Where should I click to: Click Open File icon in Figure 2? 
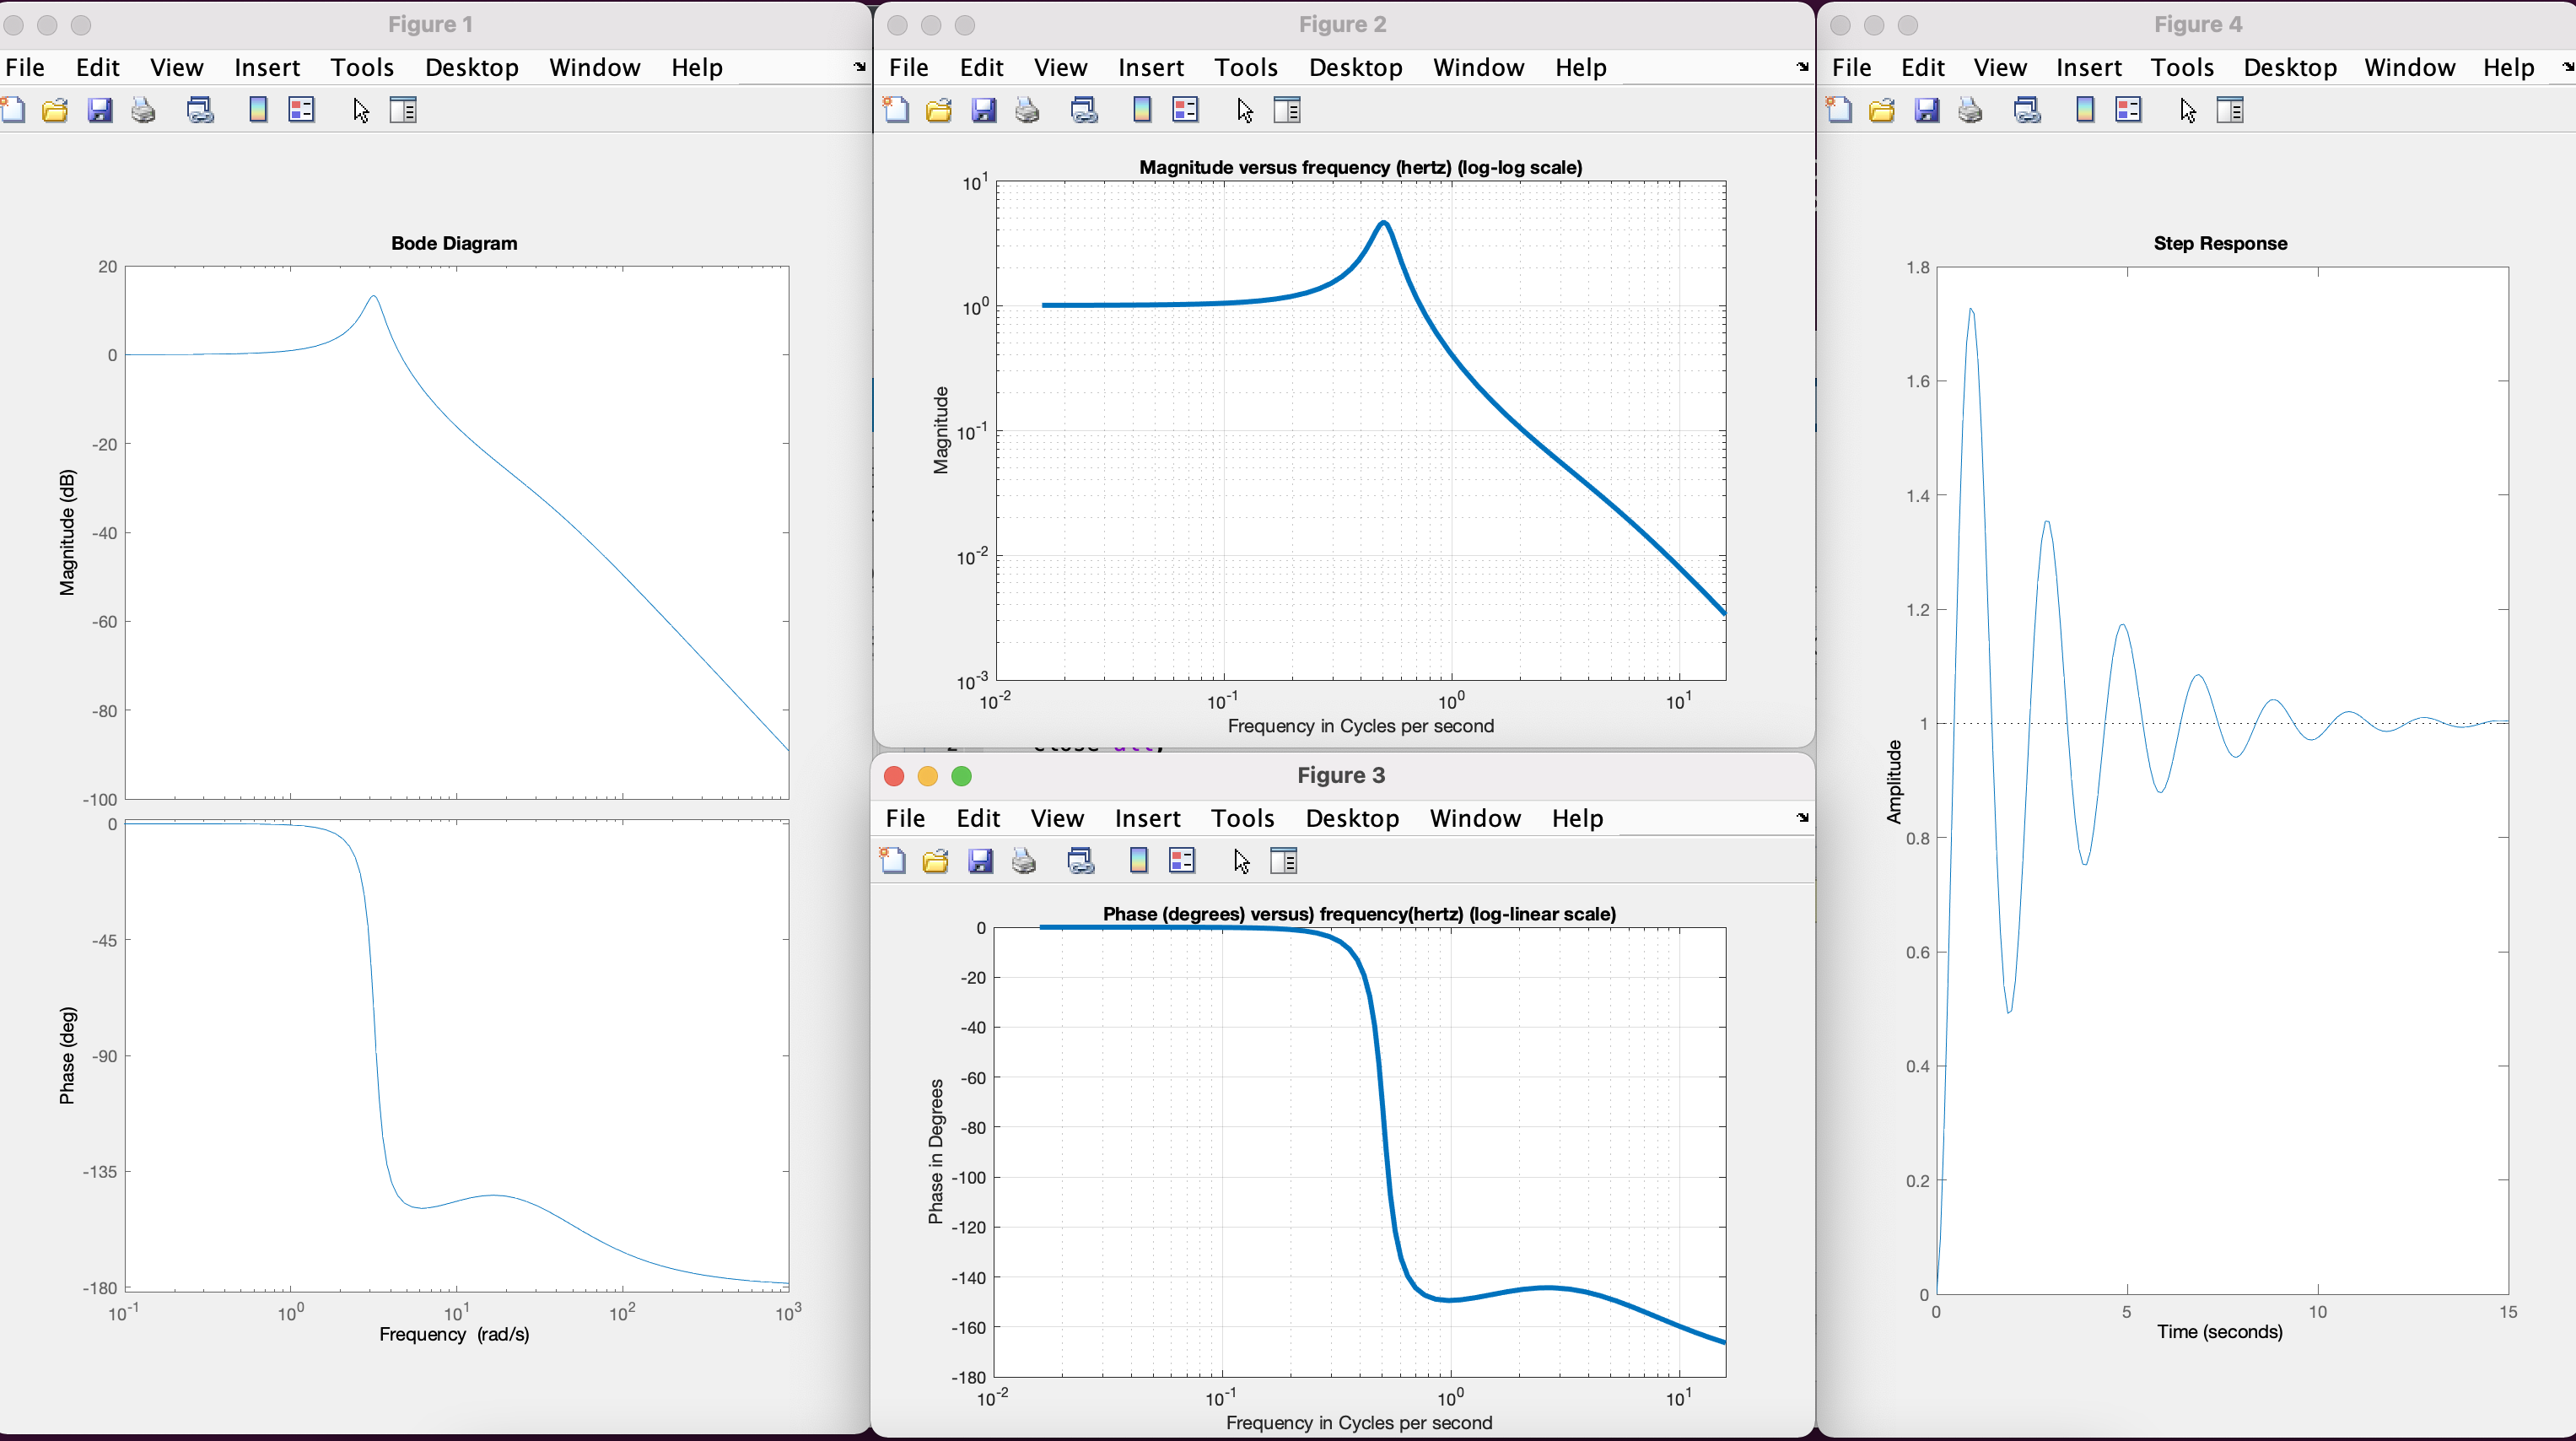pyautogui.click(x=938, y=110)
